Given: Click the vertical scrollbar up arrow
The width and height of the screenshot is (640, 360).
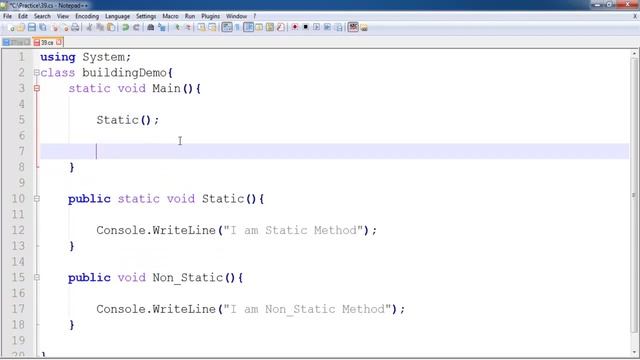Looking at the screenshot, I should tap(635, 53).
